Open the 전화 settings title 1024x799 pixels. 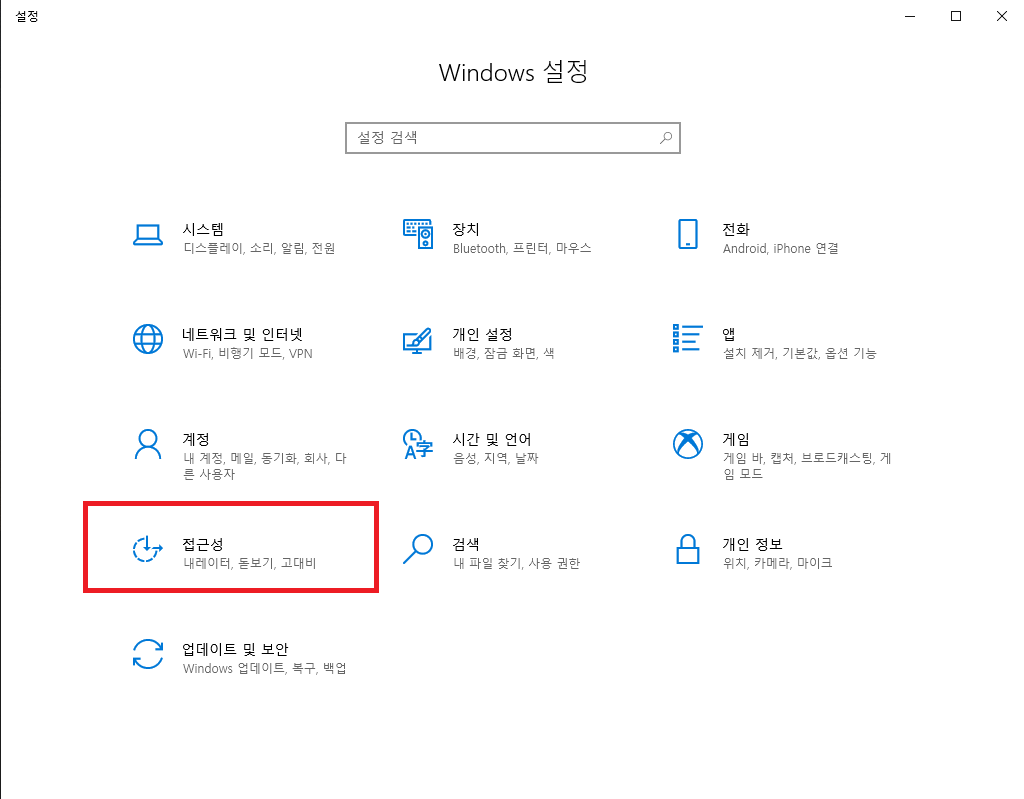coord(736,229)
